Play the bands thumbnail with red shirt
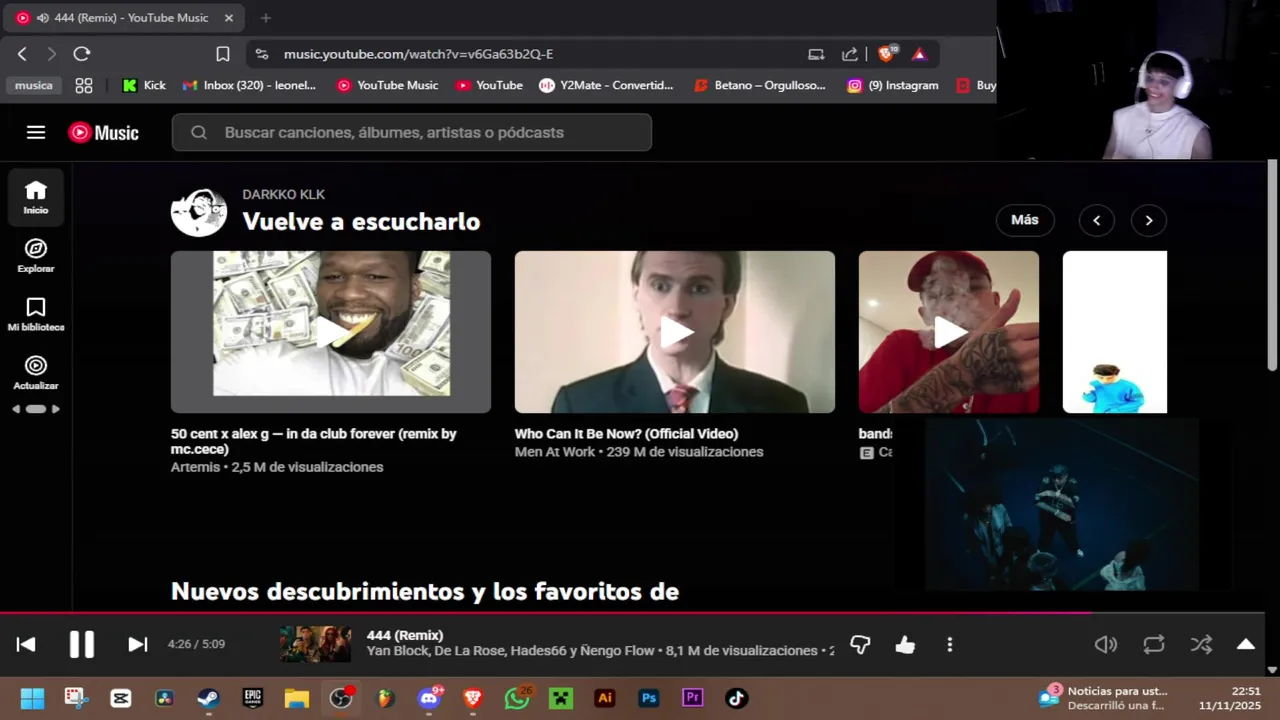 (949, 332)
